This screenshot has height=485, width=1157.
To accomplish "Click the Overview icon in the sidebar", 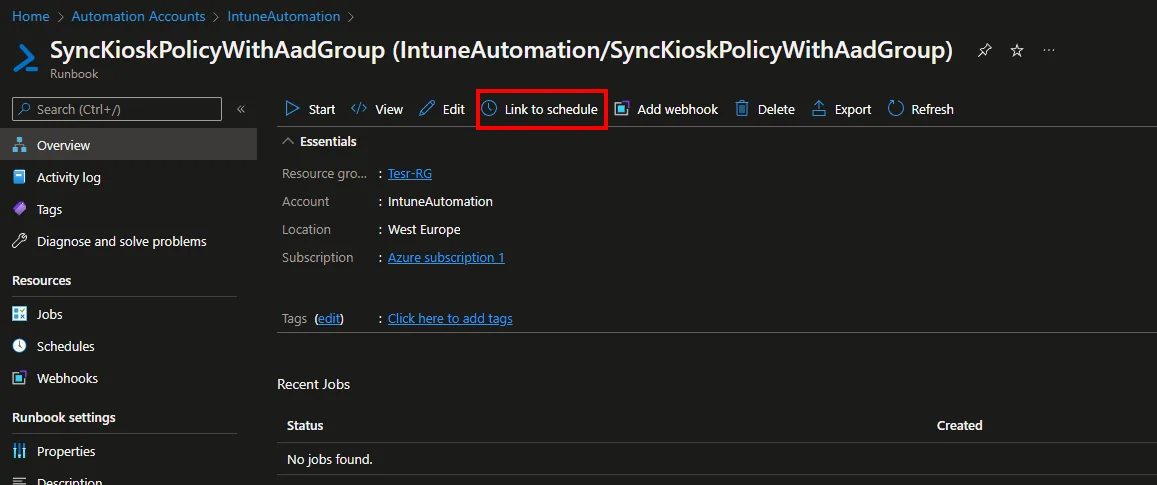I will coord(20,145).
